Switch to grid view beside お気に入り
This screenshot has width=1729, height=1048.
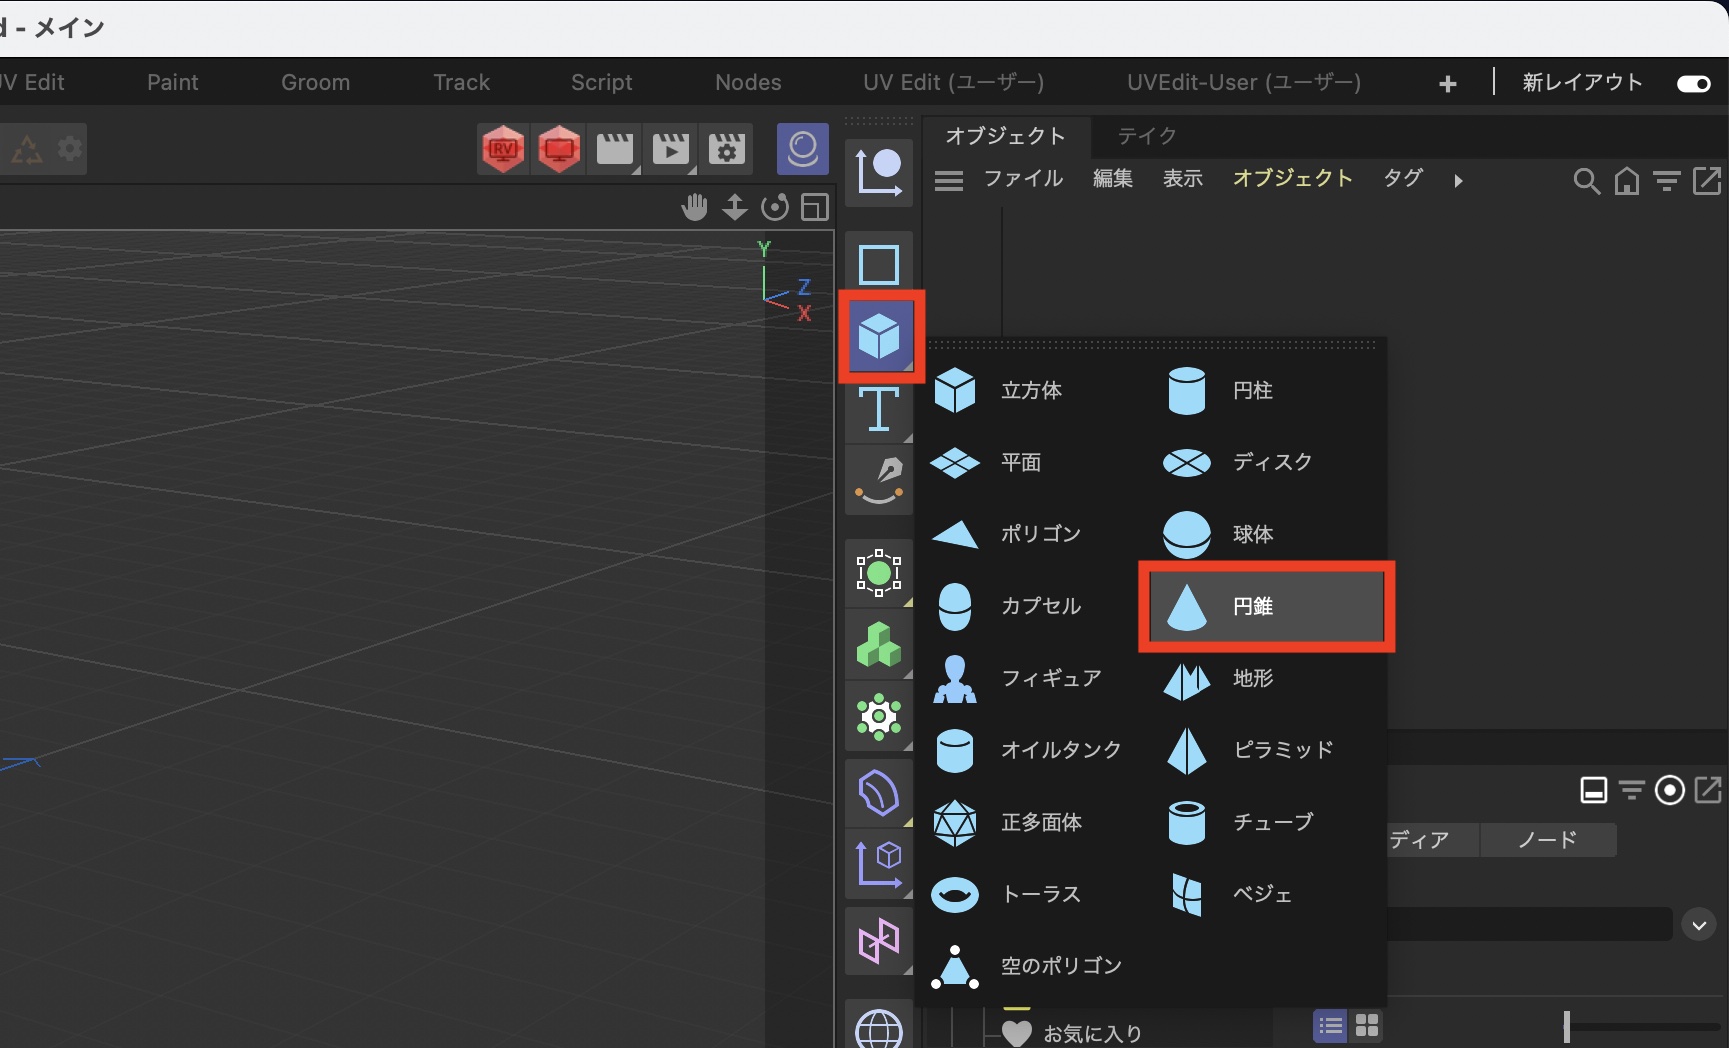pos(1366,1025)
